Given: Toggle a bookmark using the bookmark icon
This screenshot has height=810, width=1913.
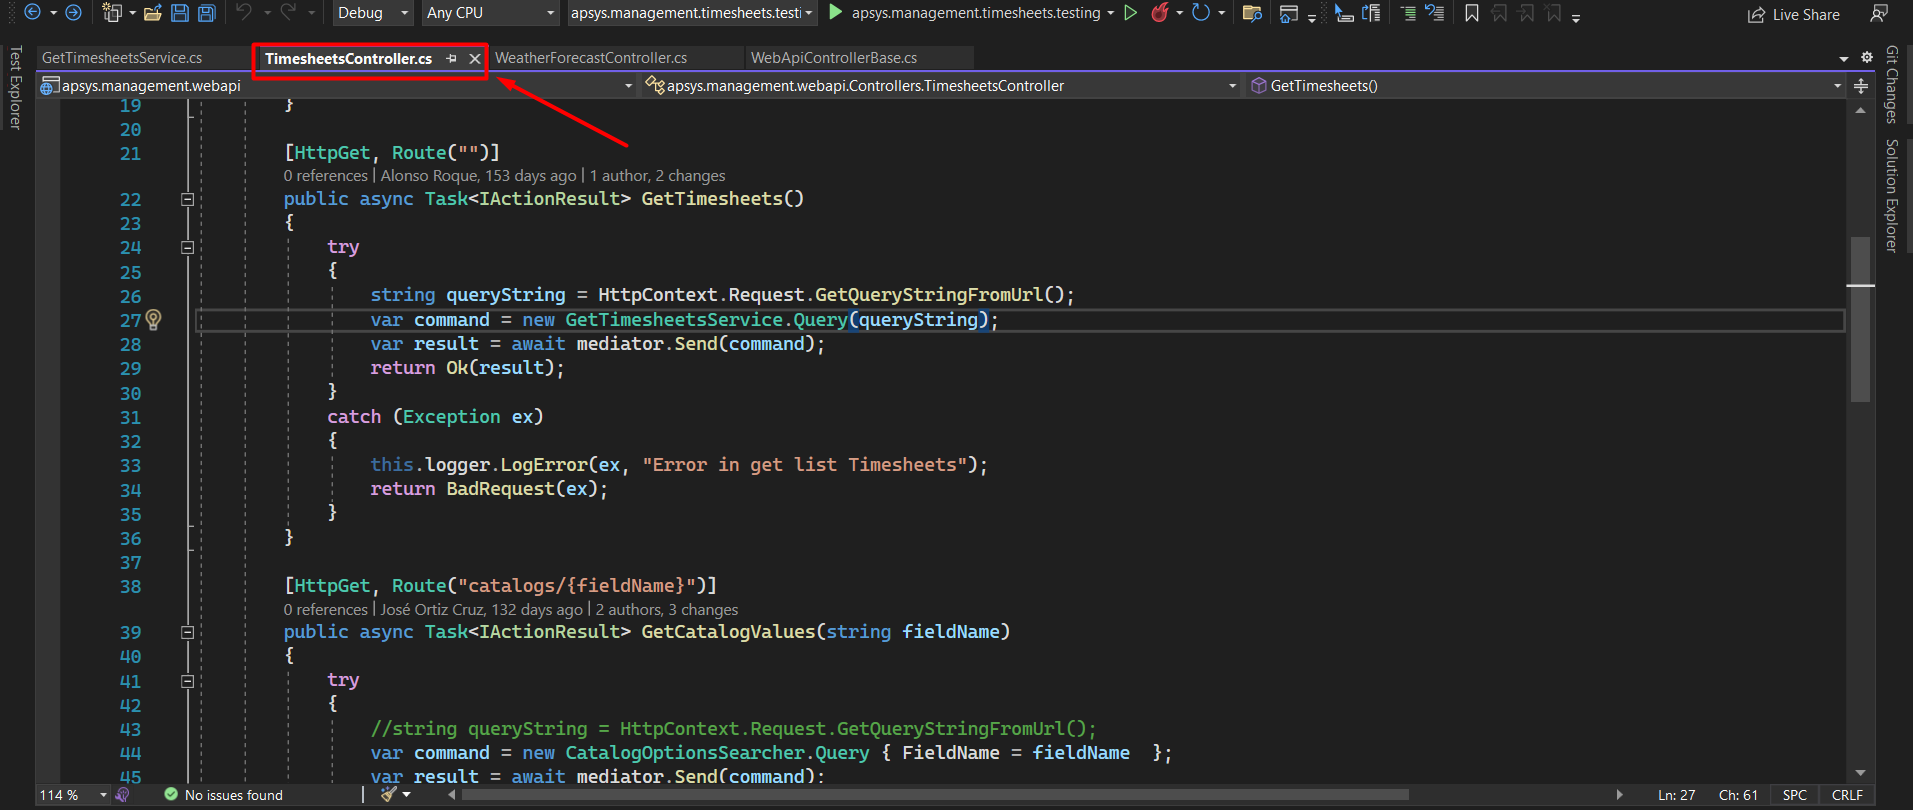Looking at the screenshot, I should point(1471,13).
